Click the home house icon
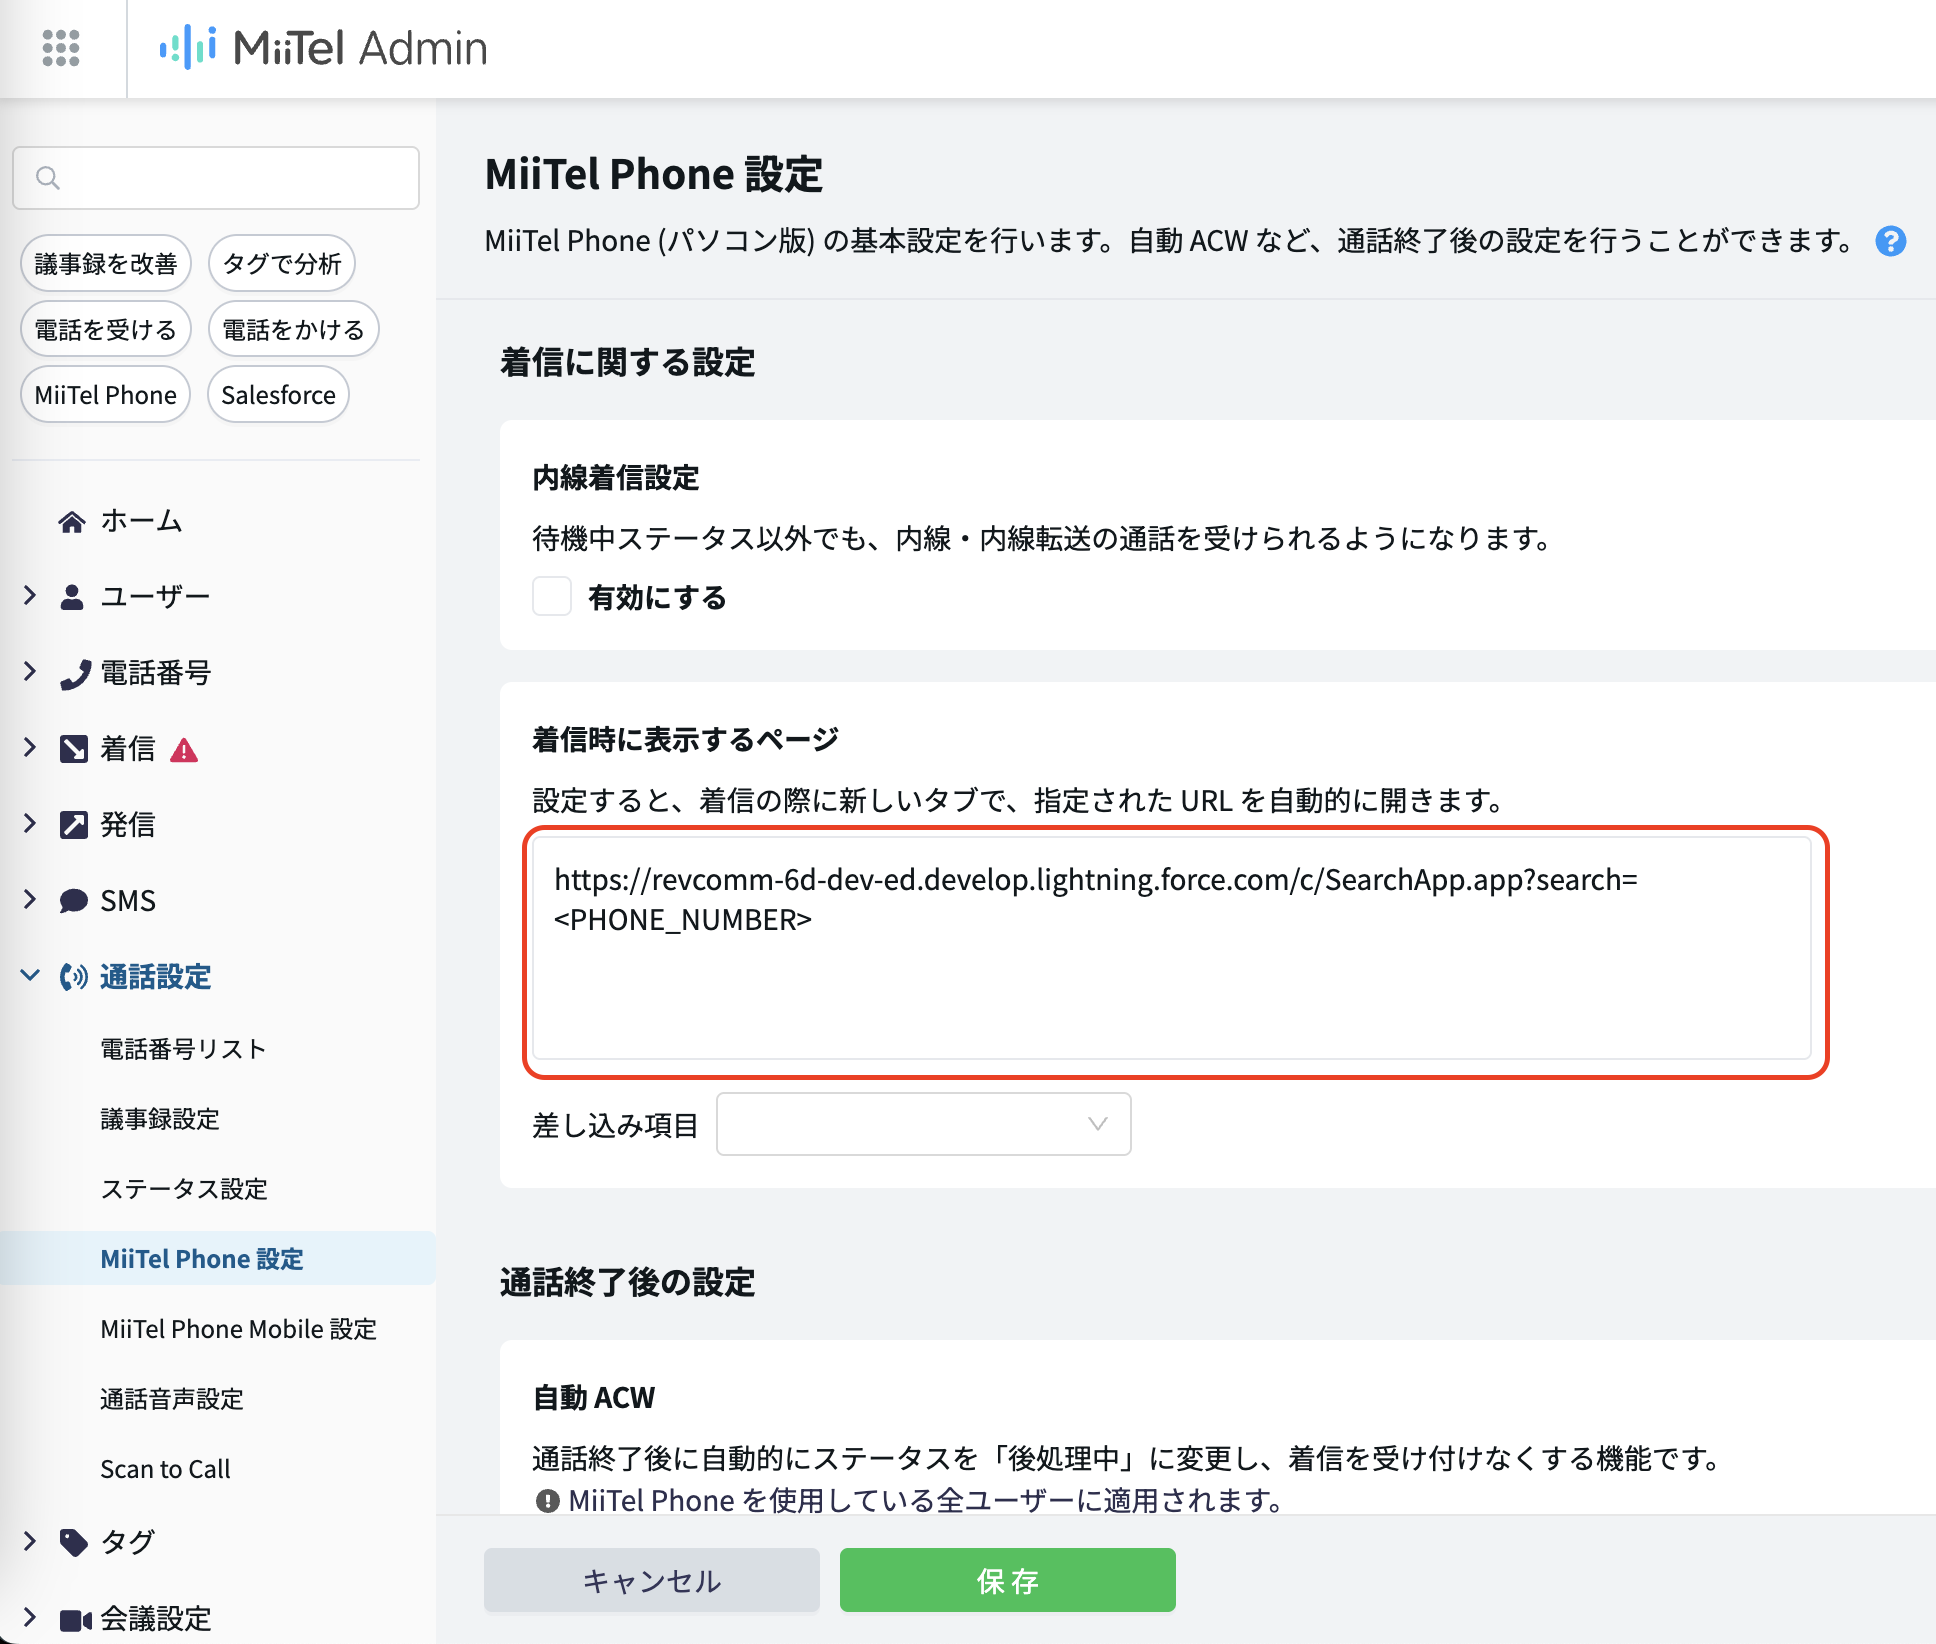 [72, 521]
